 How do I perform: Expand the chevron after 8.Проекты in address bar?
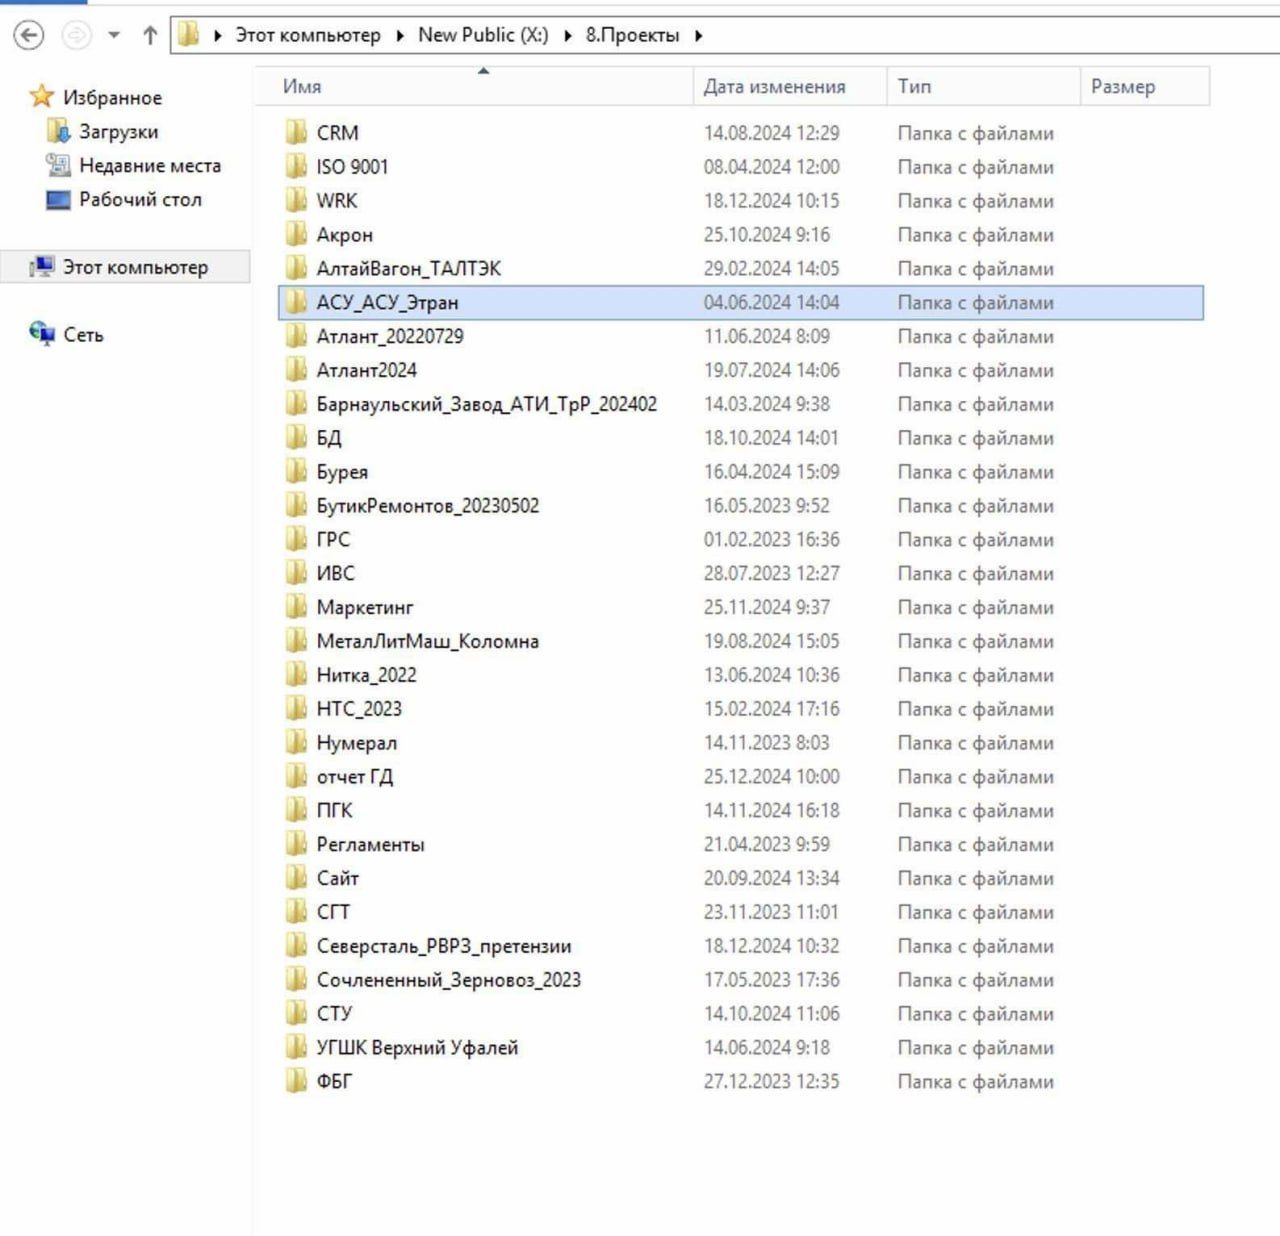click(x=698, y=36)
